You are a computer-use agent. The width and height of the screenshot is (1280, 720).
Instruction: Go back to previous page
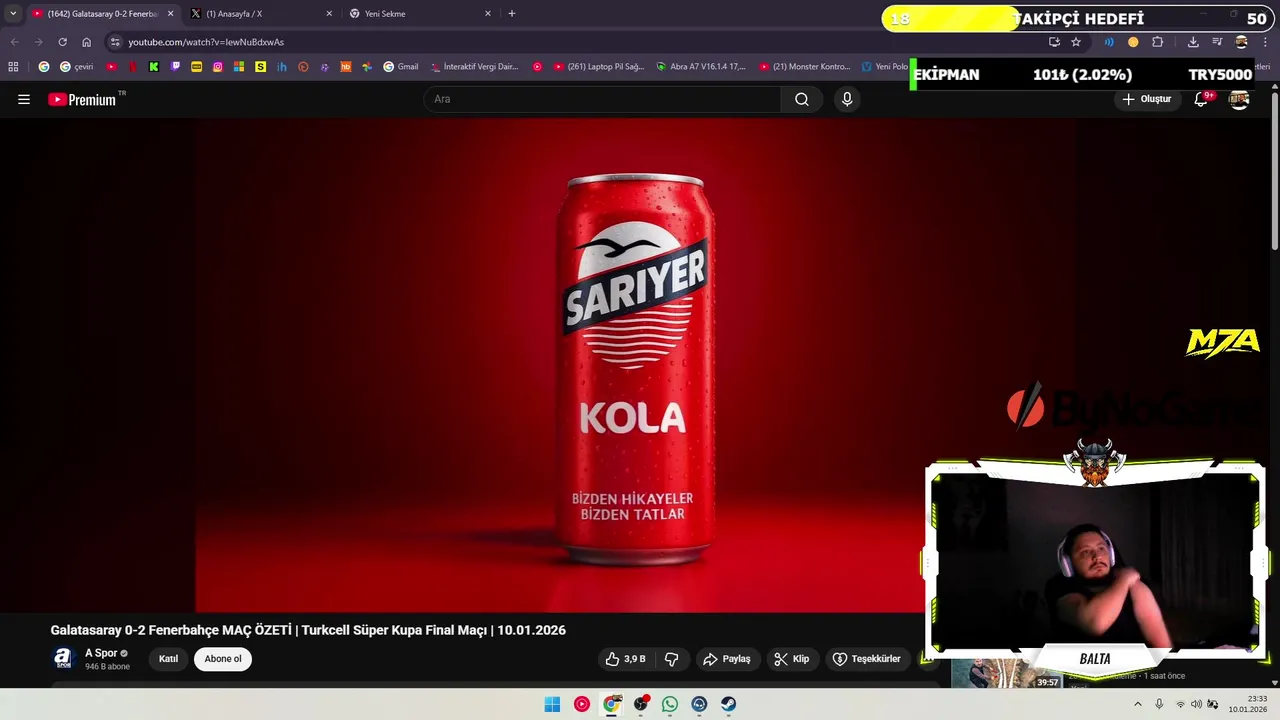[14, 42]
